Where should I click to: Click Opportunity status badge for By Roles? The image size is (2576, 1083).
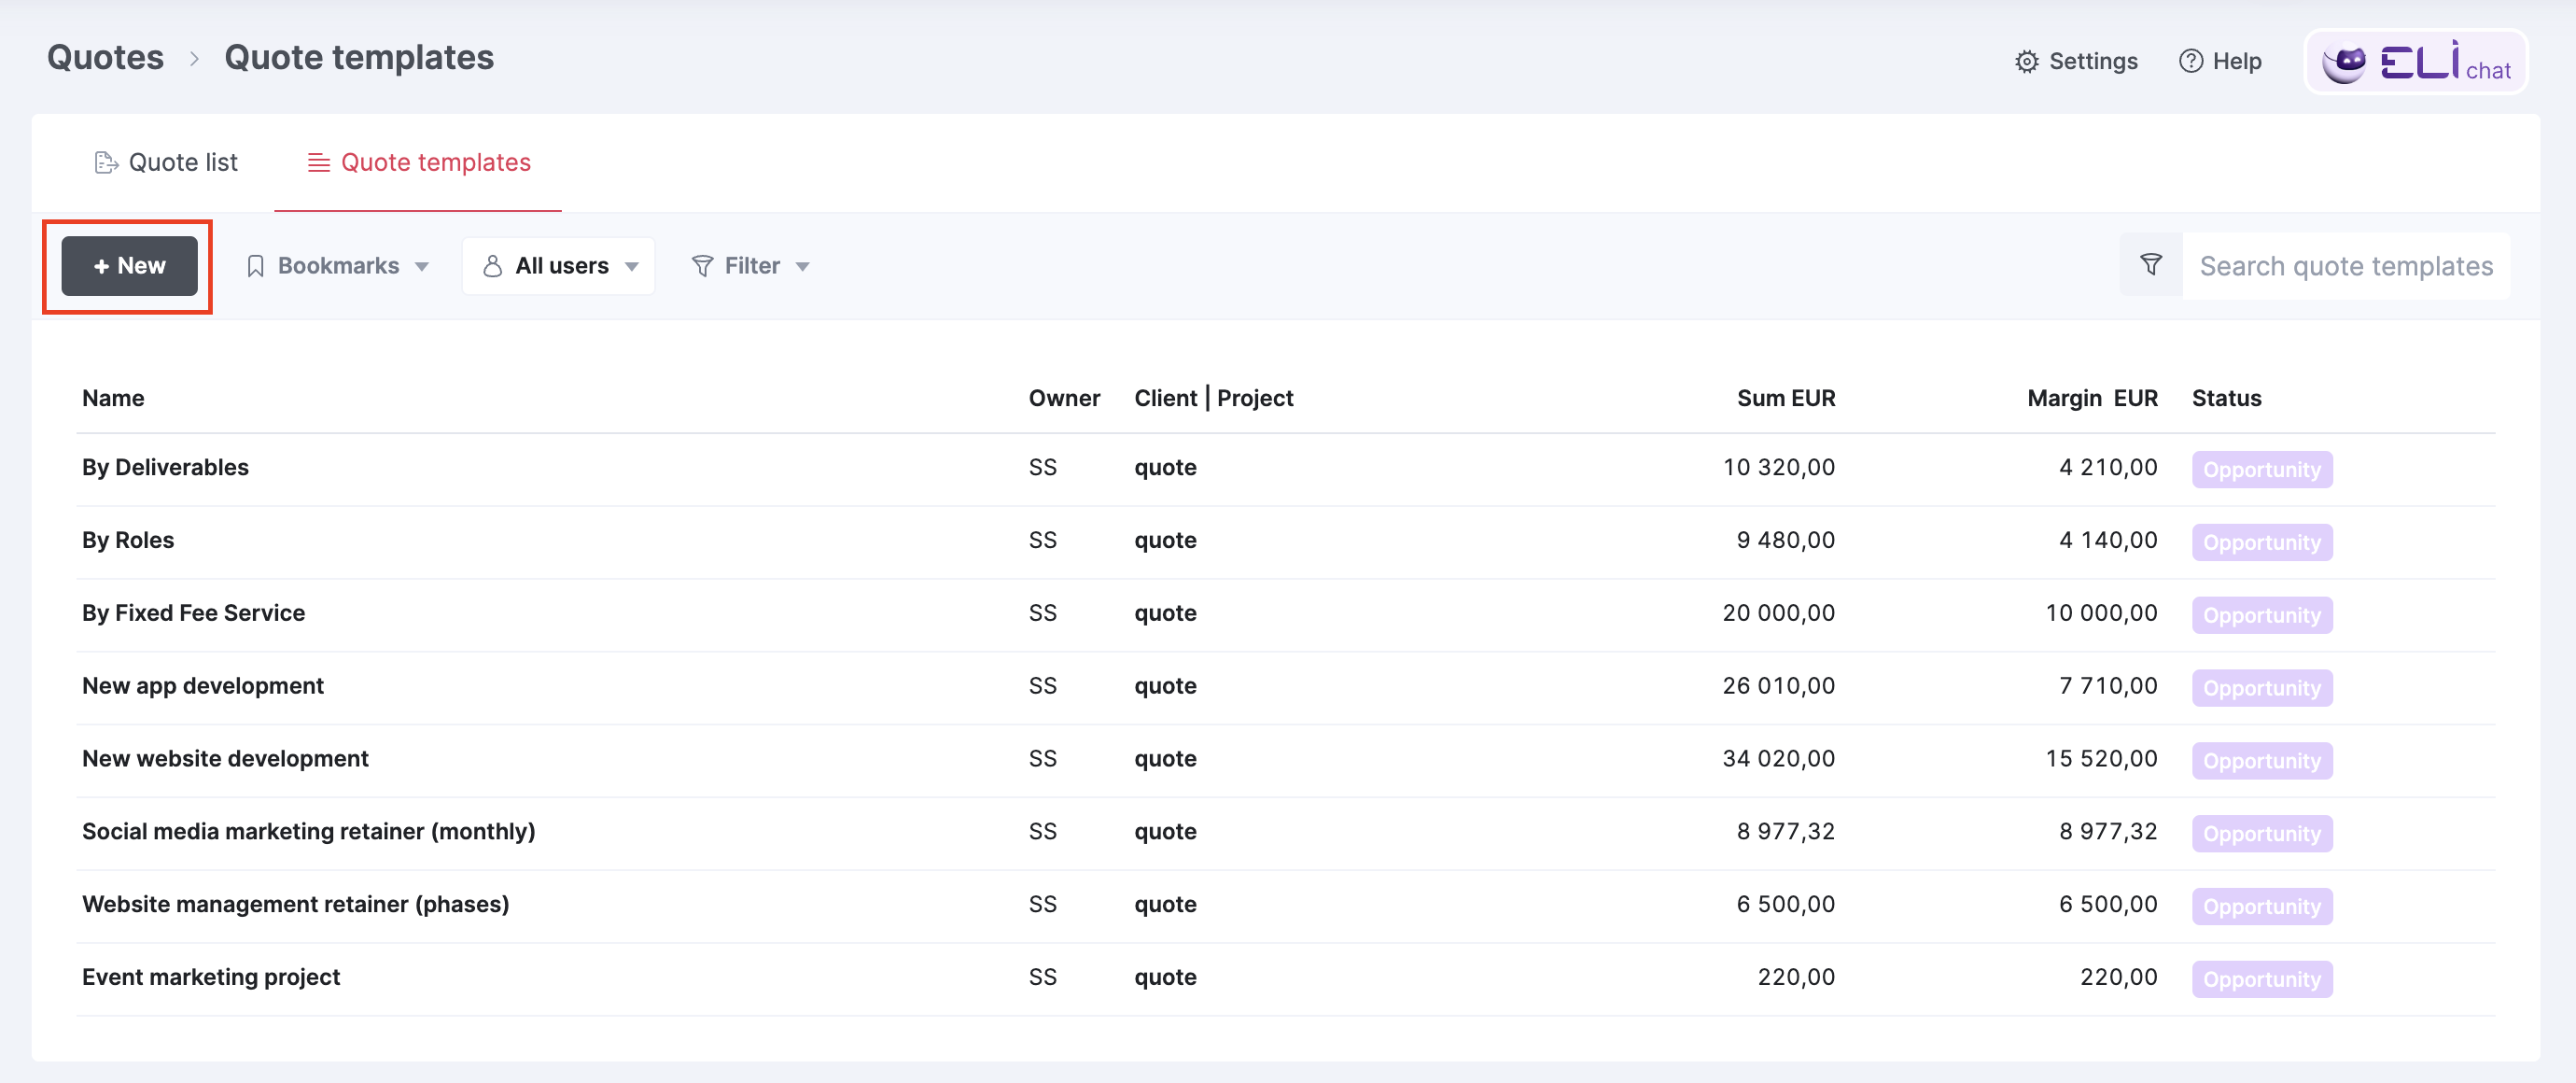(2261, 543)
